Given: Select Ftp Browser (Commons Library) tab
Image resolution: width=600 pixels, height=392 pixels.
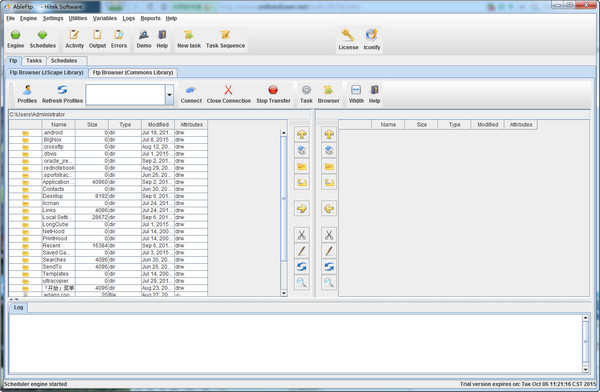Looking at the screenshot, I should click(x=133, y=72).
